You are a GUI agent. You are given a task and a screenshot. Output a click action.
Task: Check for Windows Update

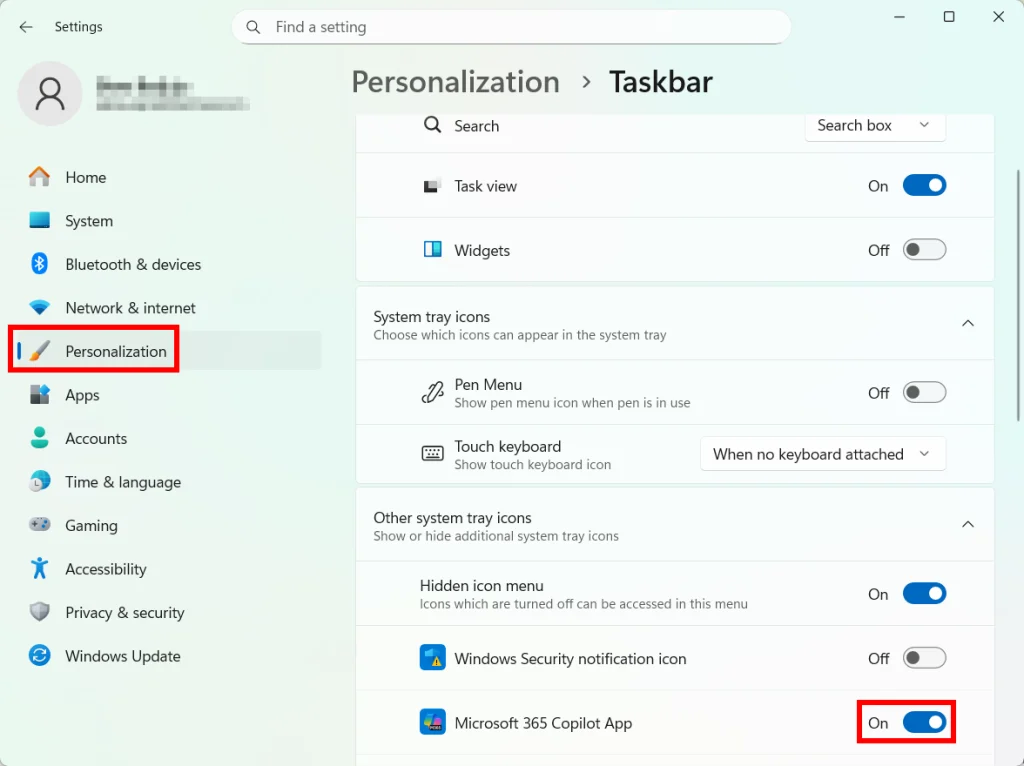(x=122, y=656)
